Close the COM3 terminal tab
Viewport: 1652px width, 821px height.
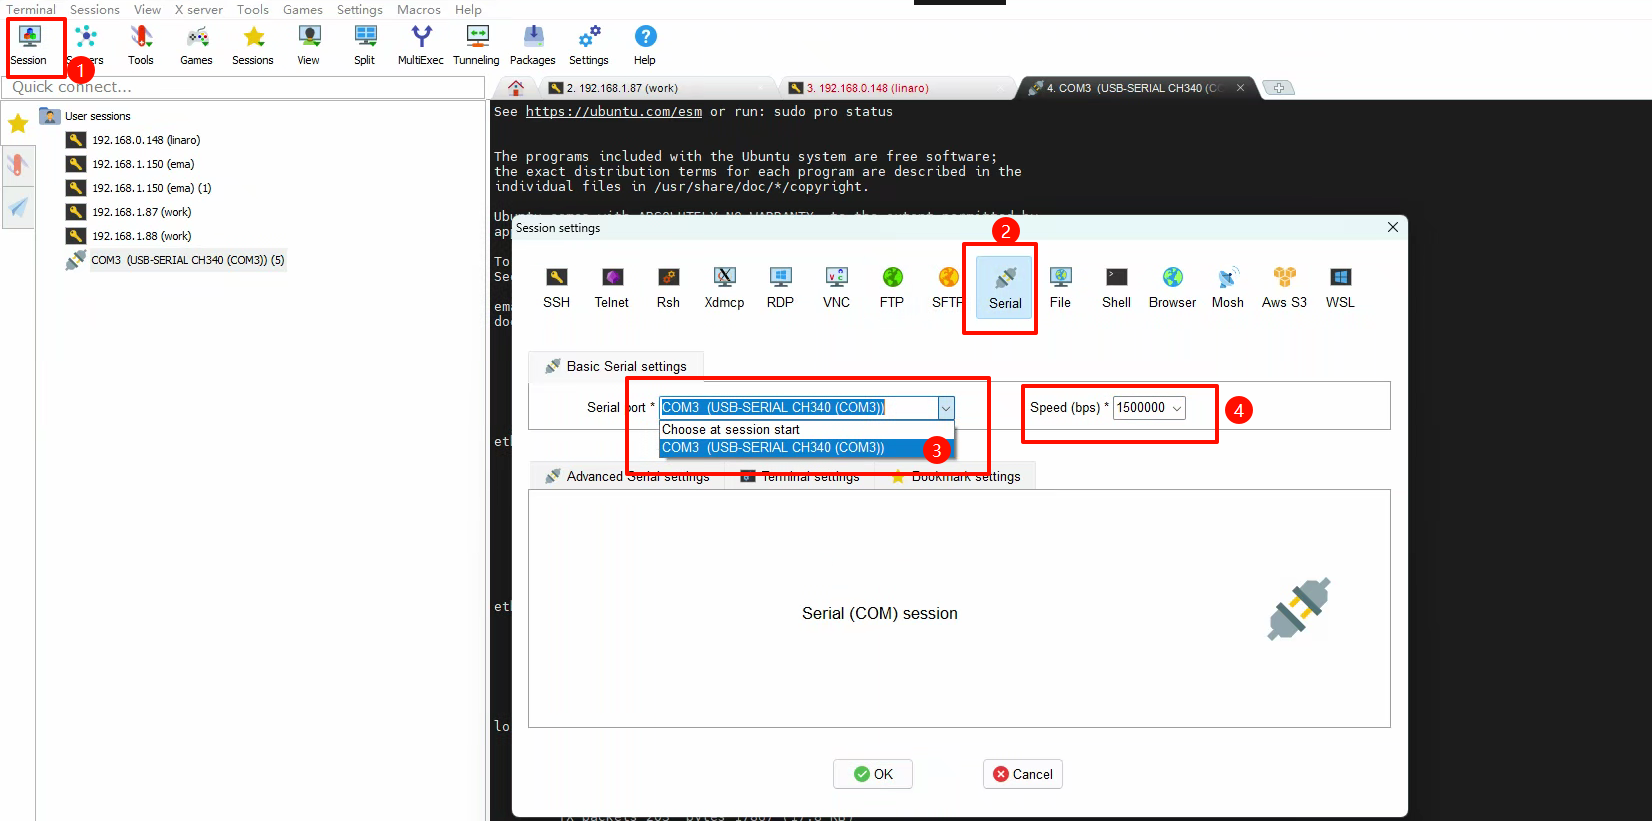1241,88
